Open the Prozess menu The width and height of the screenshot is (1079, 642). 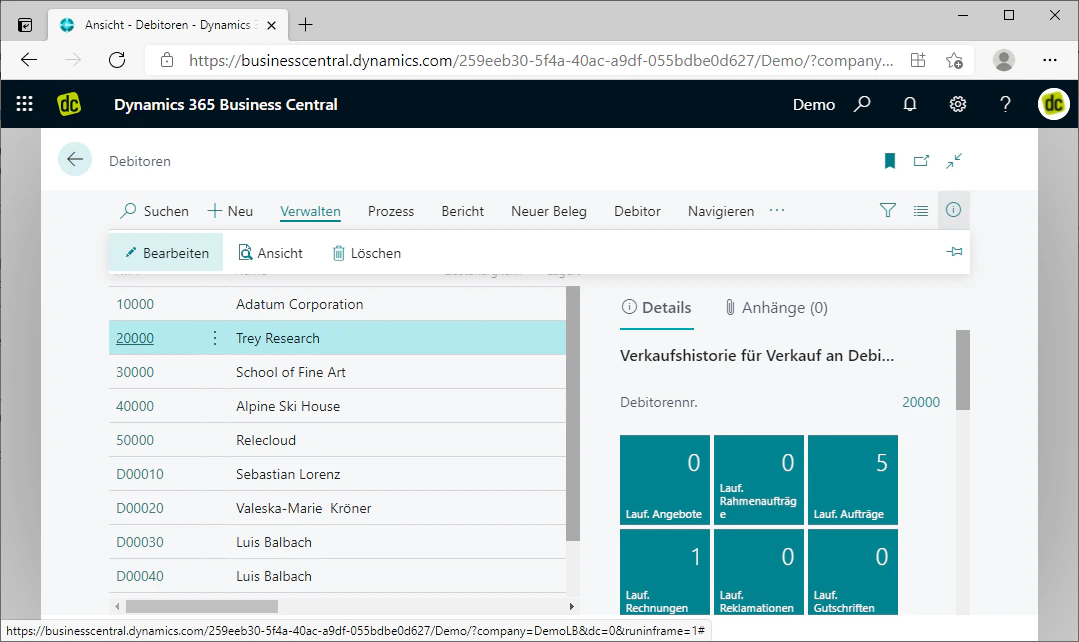click(391, 211)
